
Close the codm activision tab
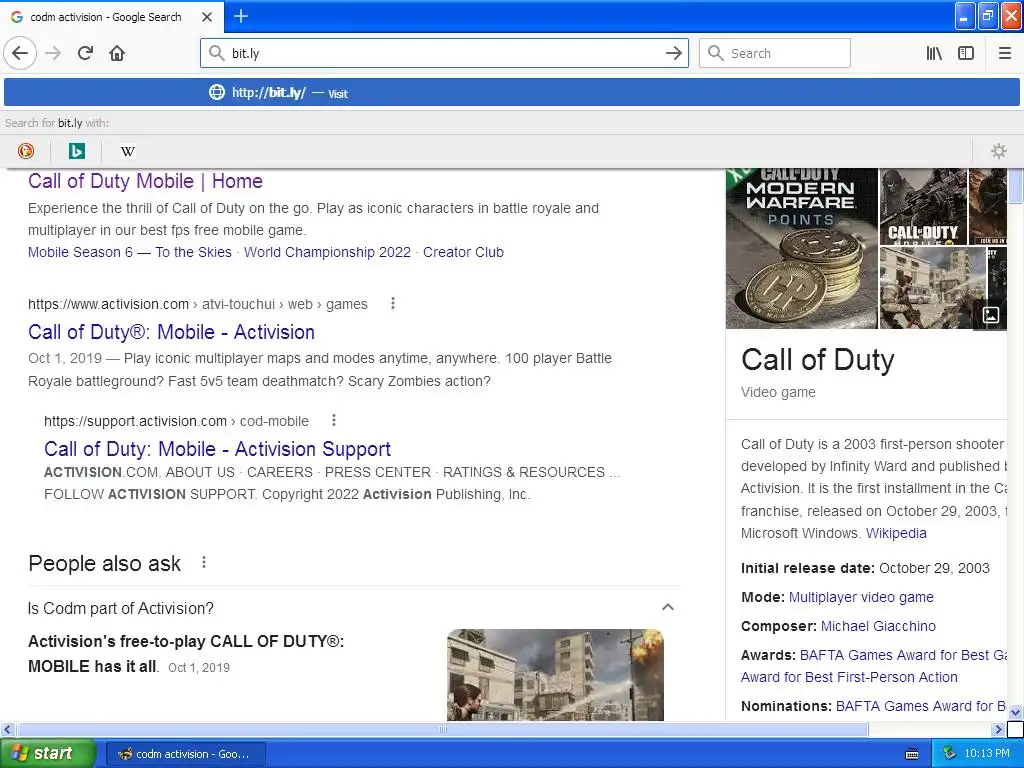(207, 17)
